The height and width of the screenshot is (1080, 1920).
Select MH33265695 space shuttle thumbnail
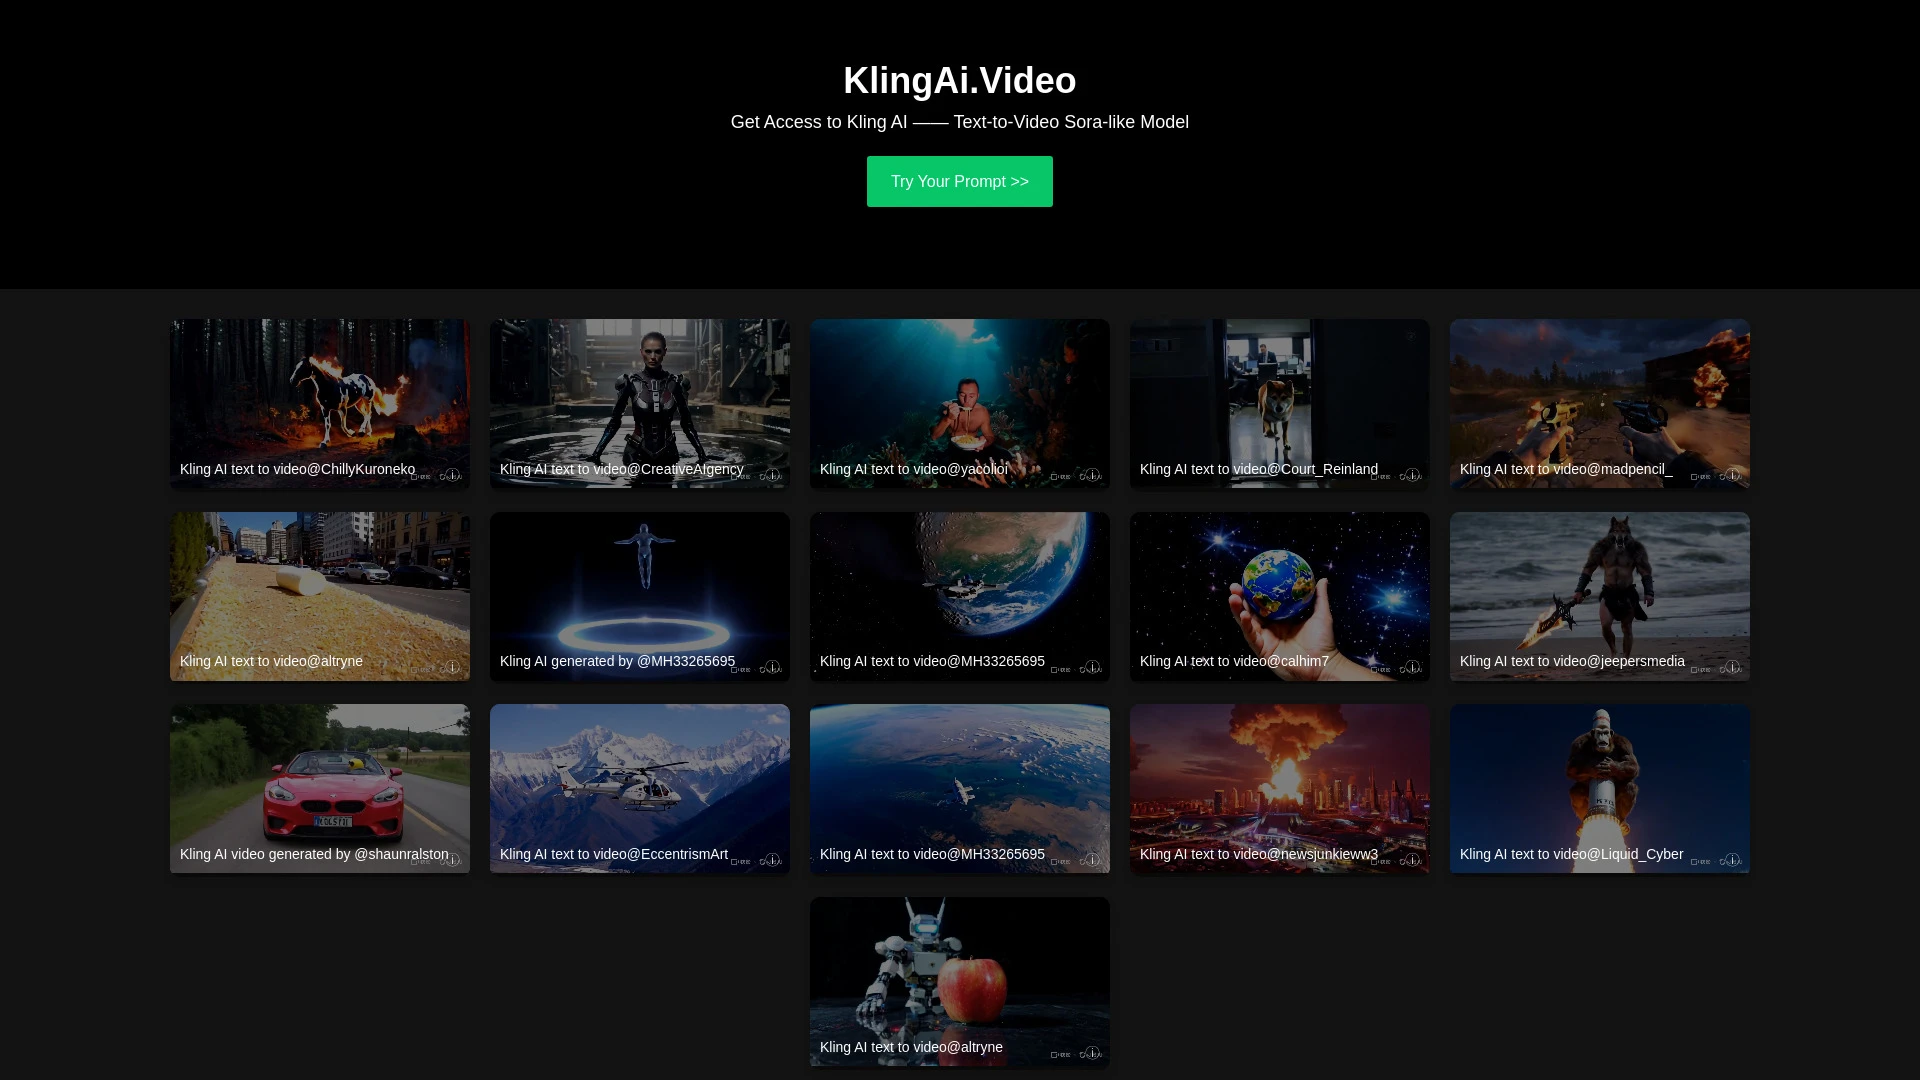tap(959, 787)
